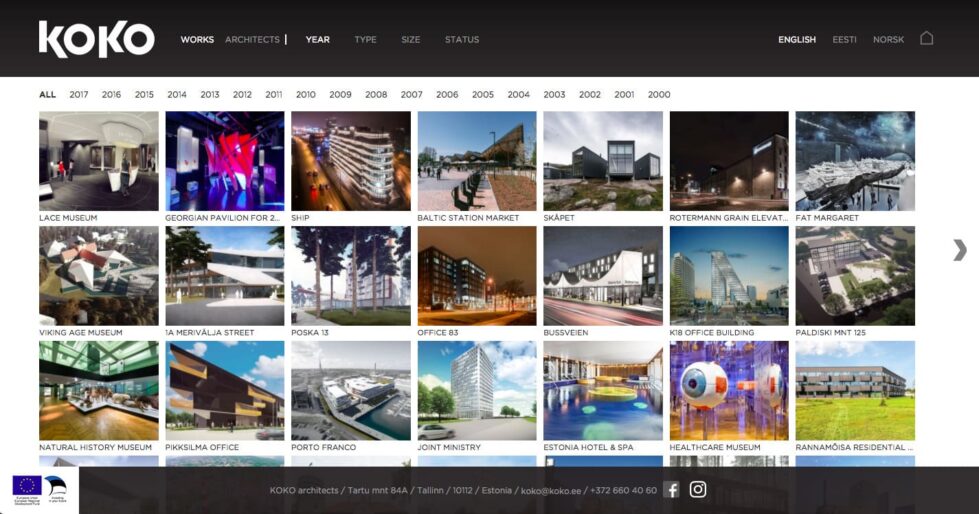979x514 pixels.
Task: Click the European Union fund logo
Action: 27,486
